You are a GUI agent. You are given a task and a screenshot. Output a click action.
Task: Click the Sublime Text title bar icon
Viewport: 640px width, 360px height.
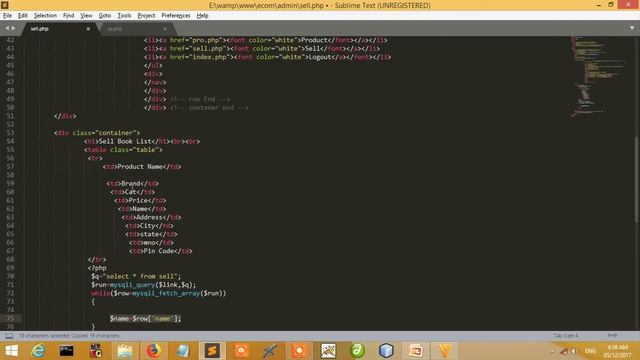click(5, 5)
